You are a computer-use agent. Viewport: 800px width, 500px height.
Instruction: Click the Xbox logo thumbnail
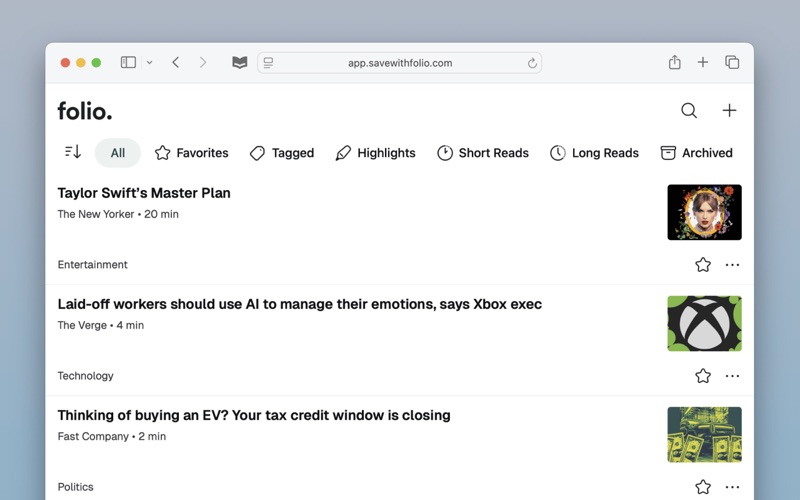704,323
